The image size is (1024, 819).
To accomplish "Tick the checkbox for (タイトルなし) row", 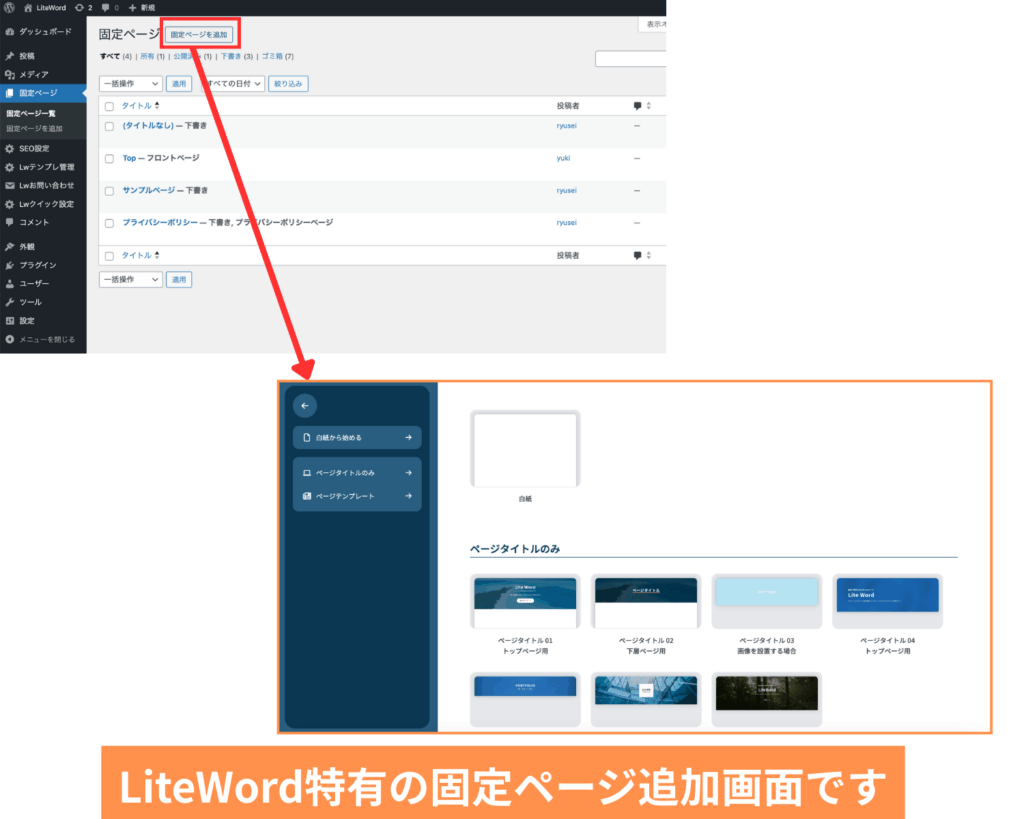I will (x=110, y=126).
